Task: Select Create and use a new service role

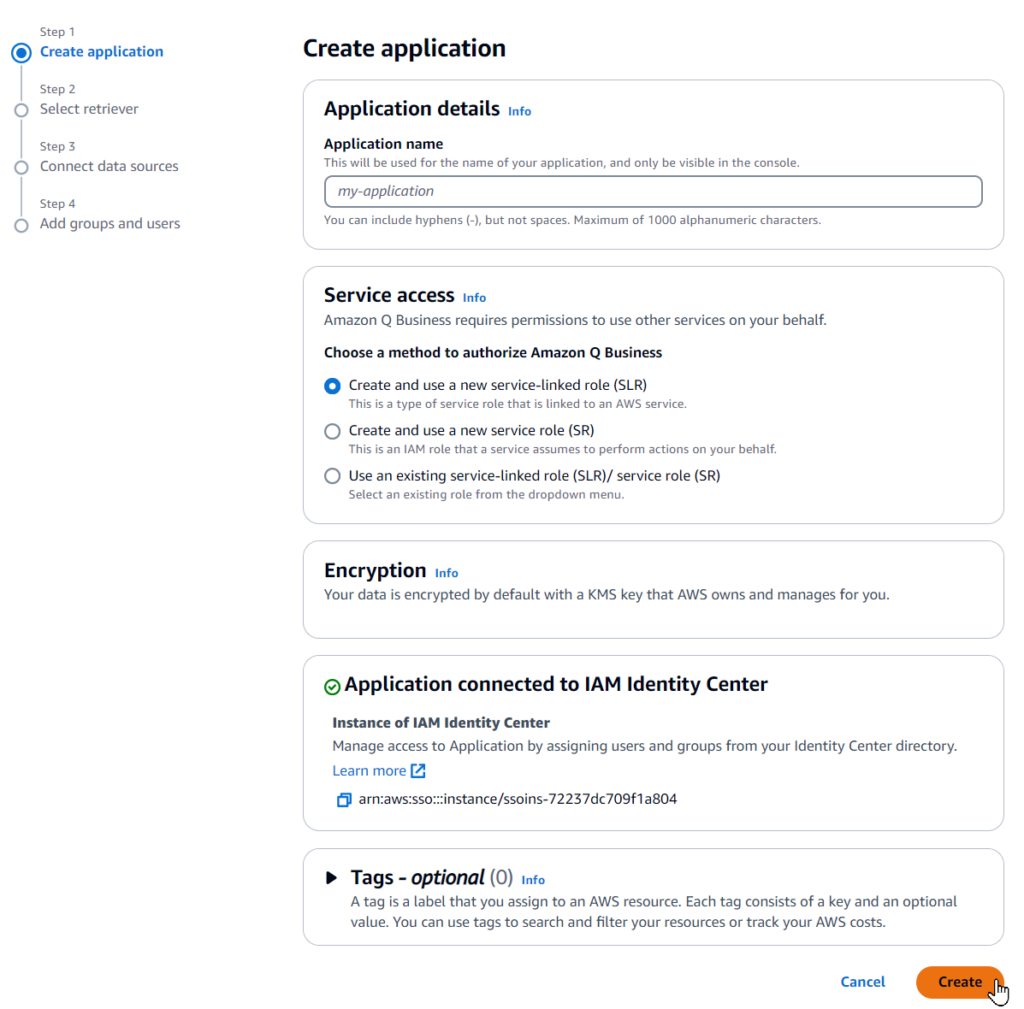Action: tap(332, 430)
